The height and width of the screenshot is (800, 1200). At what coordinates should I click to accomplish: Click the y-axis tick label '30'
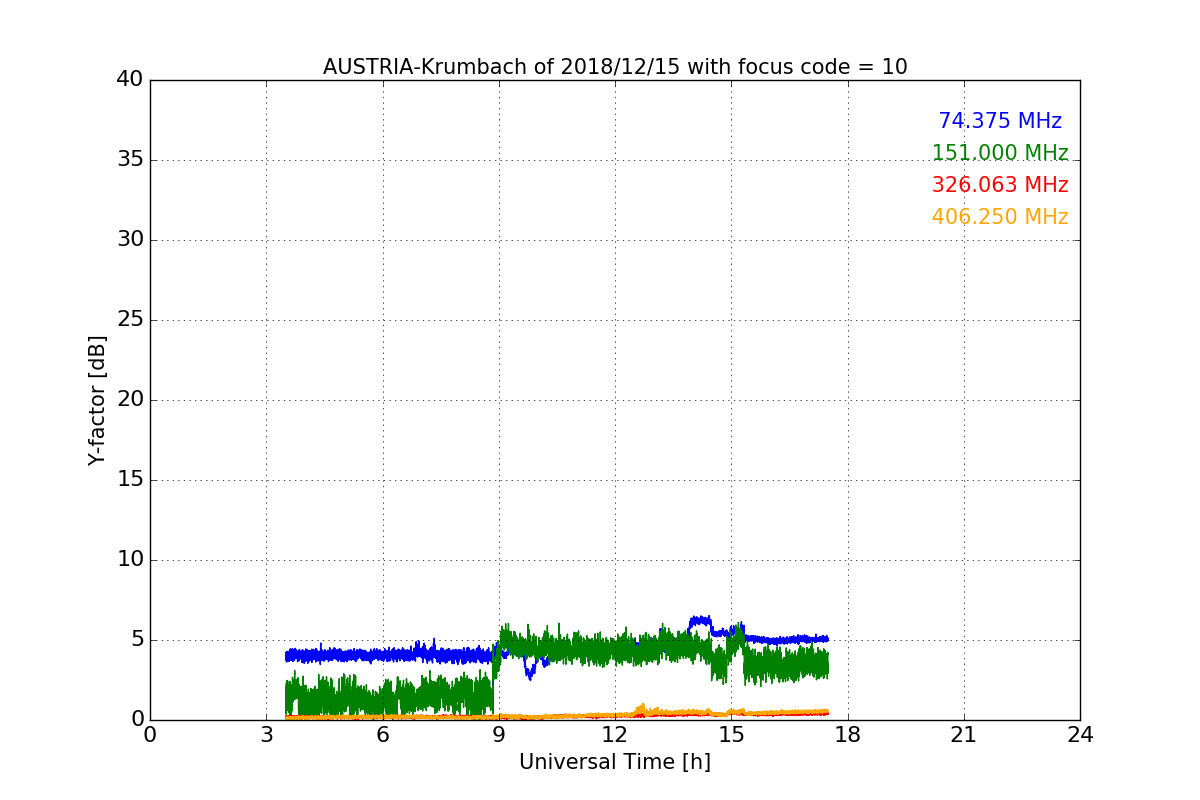130,240
